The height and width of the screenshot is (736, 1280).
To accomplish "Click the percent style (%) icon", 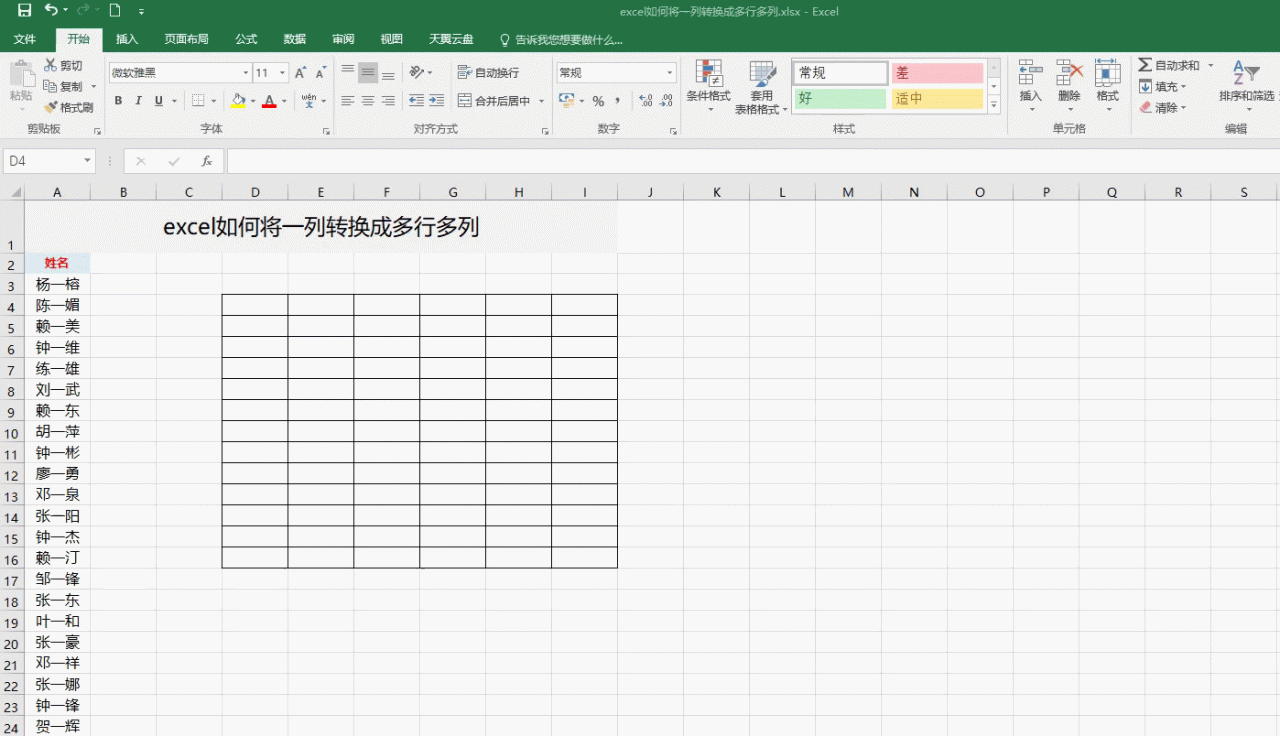I will (598, 101).
